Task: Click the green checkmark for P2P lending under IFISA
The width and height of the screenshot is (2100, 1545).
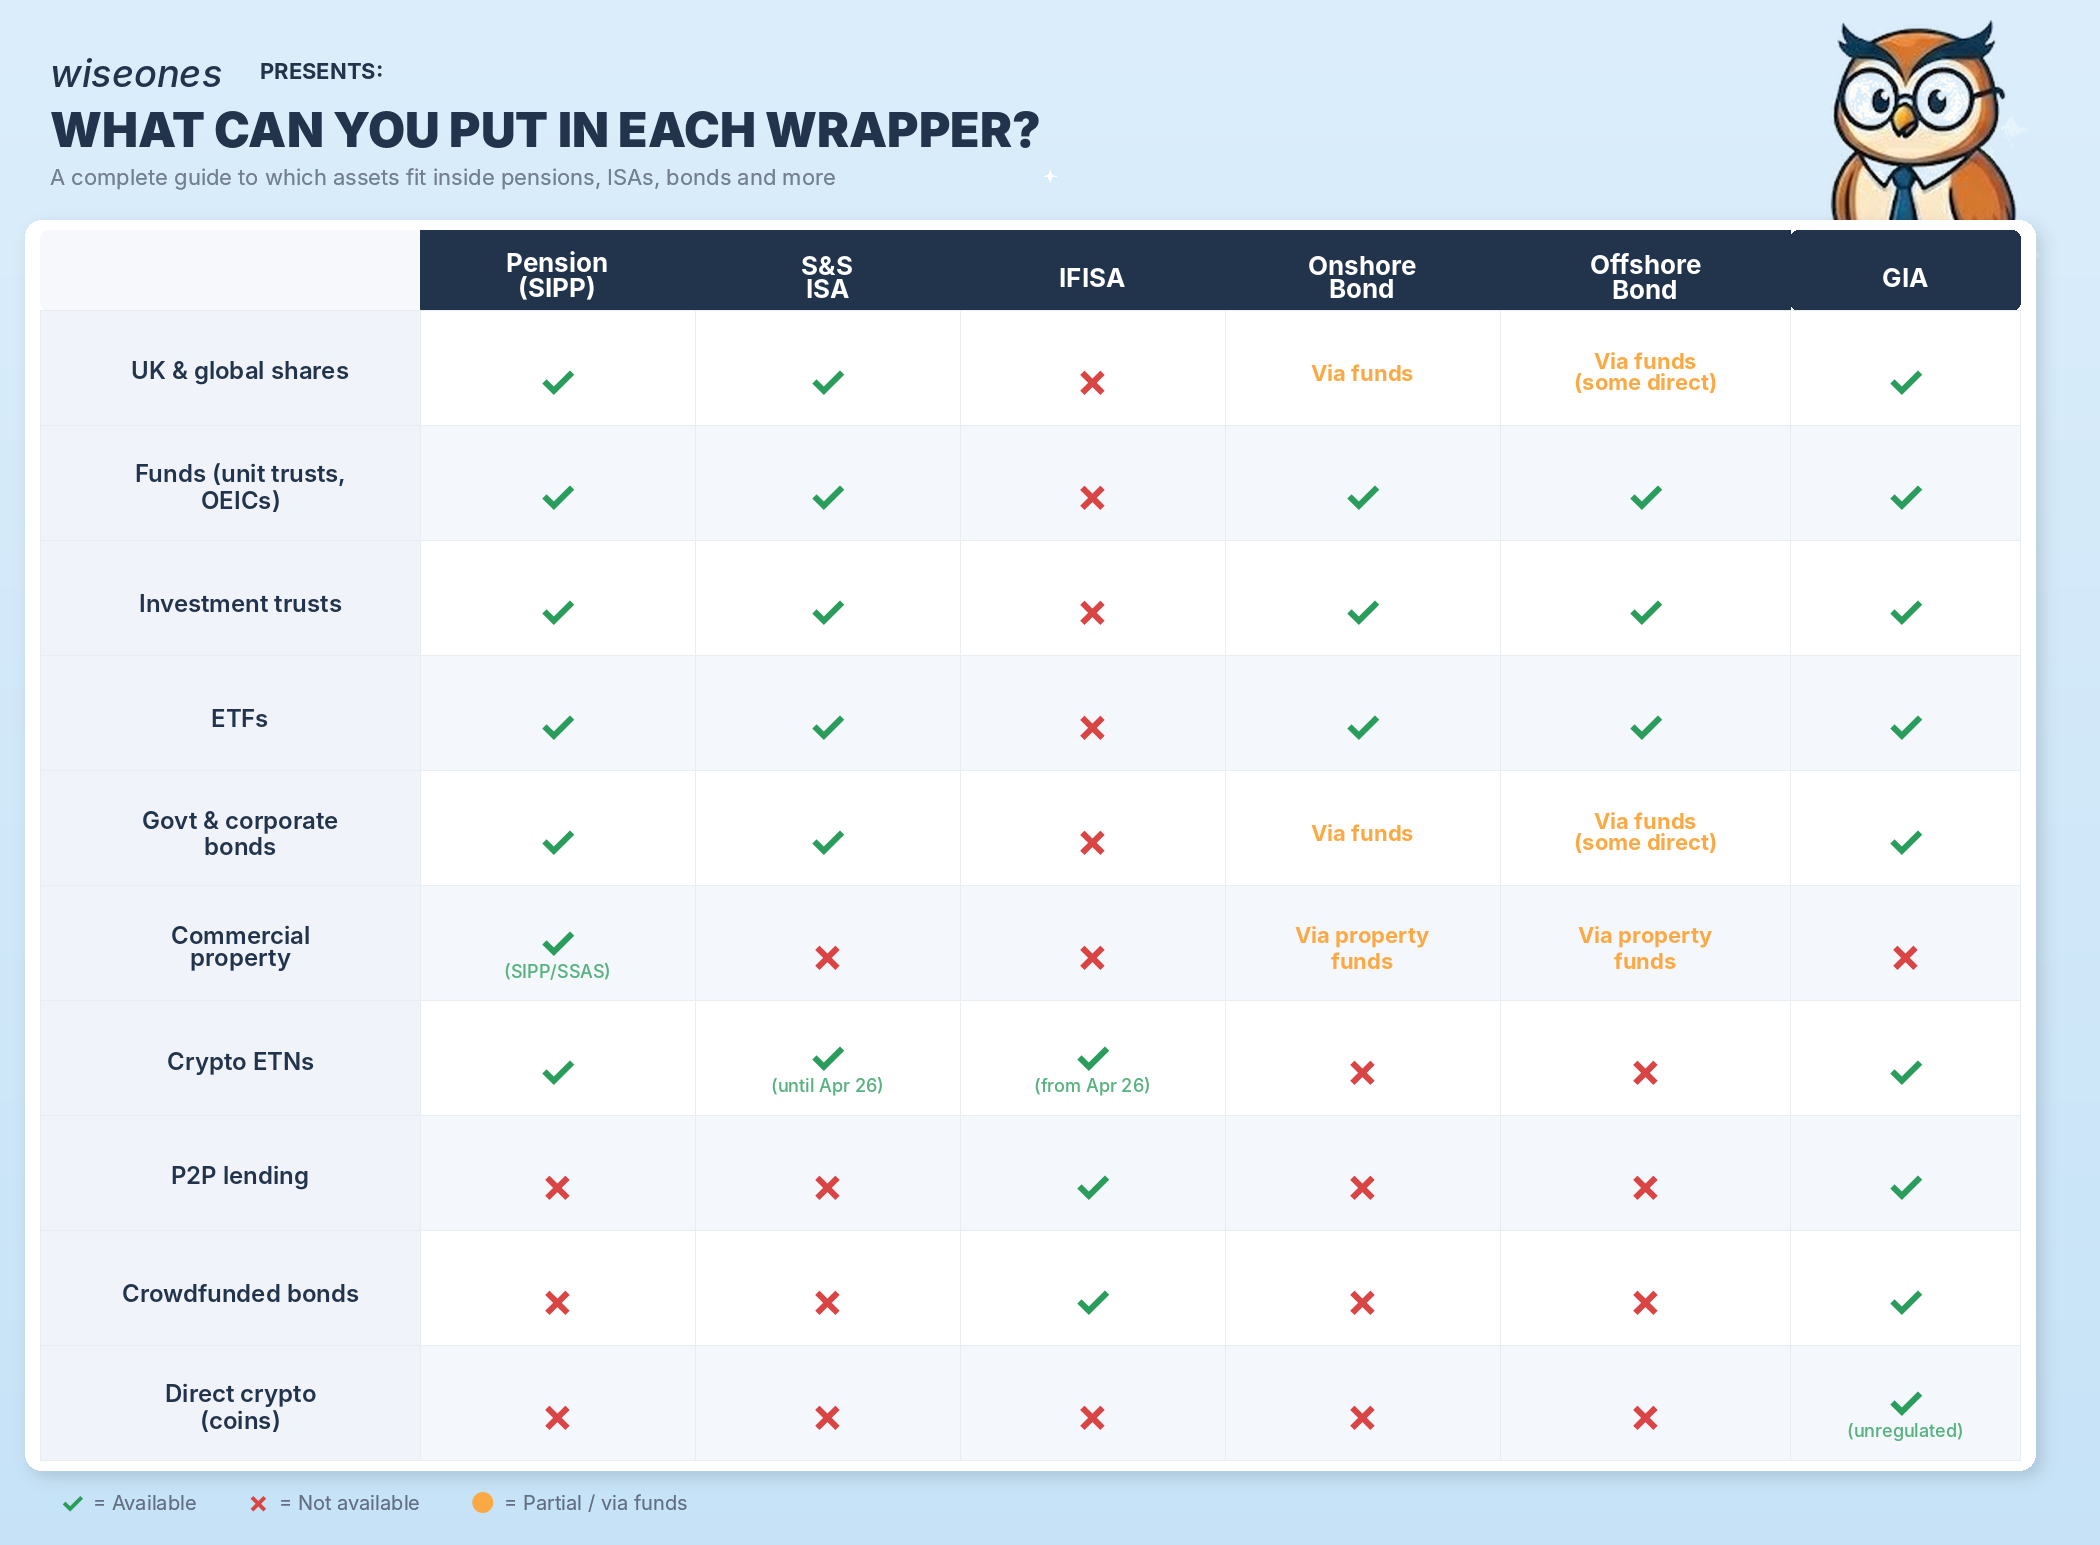Action: (x=1092, y=1187)
